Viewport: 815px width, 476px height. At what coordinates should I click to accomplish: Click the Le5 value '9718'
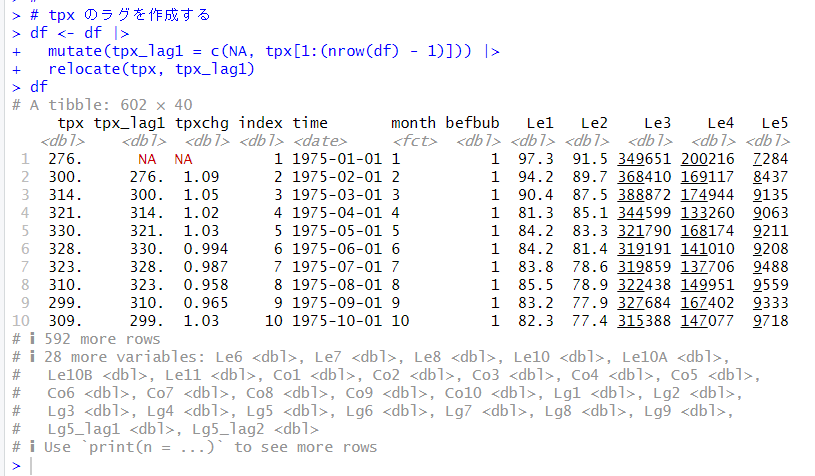point(770,321)
